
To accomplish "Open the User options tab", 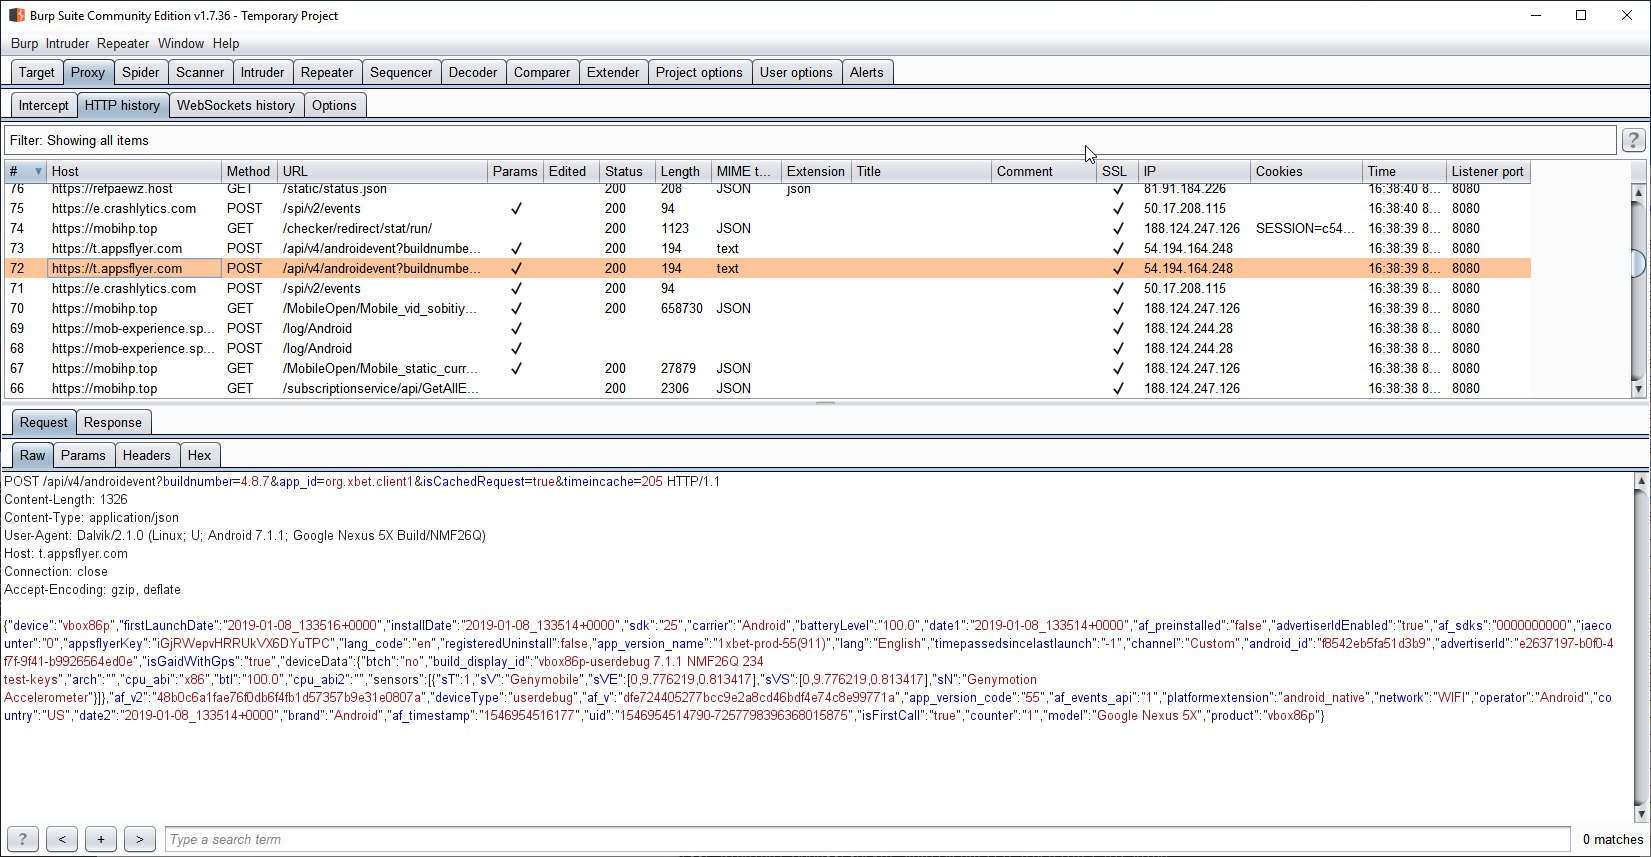I will pyautogui.click(x=796, y=72).
